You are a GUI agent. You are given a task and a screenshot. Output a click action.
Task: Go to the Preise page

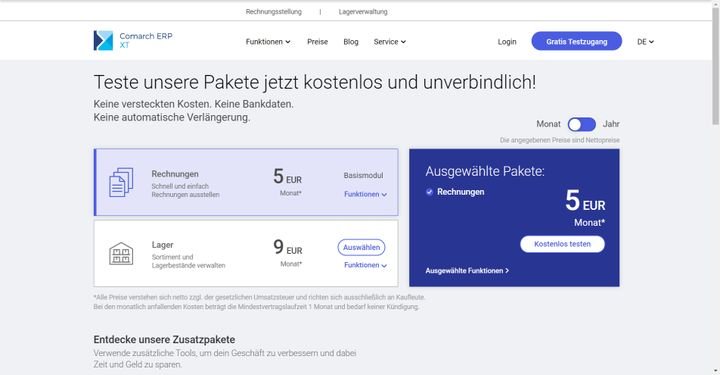317,42
